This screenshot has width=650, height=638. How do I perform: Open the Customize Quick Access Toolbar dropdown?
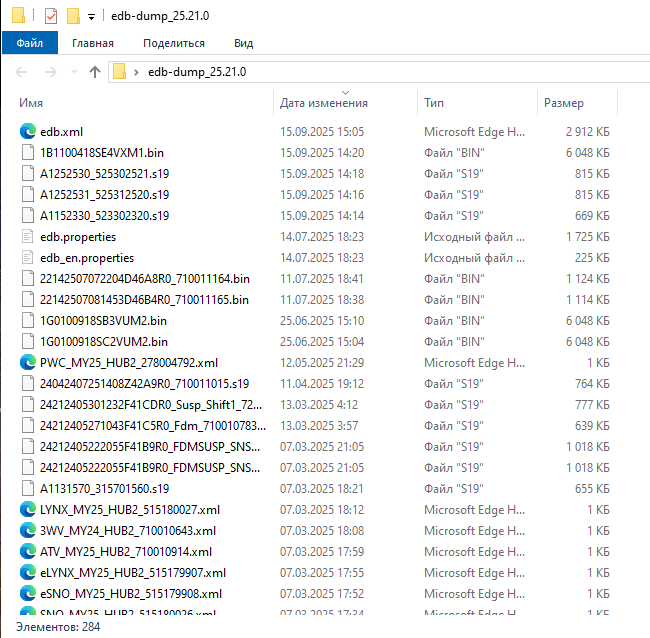[91, 17]
